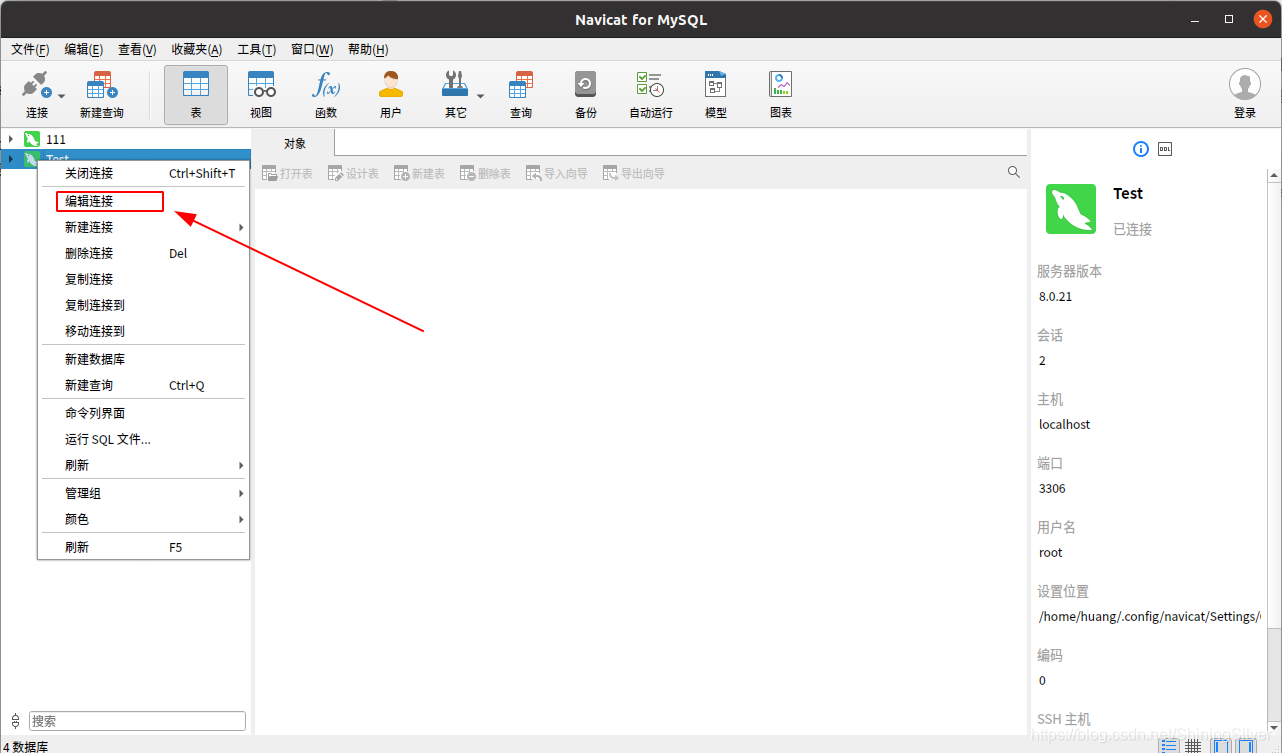This screenshot has width=1282, height=753.
Task: Switch to the DDL icon in right panel
Action: 1165,149
